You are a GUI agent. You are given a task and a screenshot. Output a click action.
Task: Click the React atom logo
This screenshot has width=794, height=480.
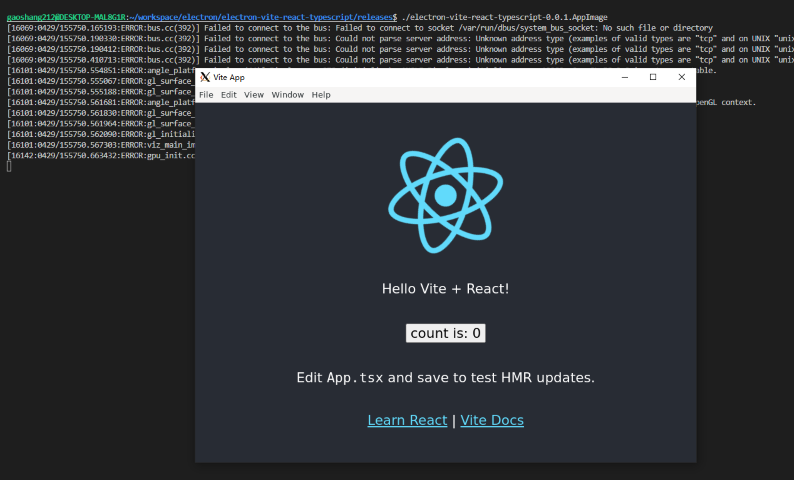click(x=445, y=201)
